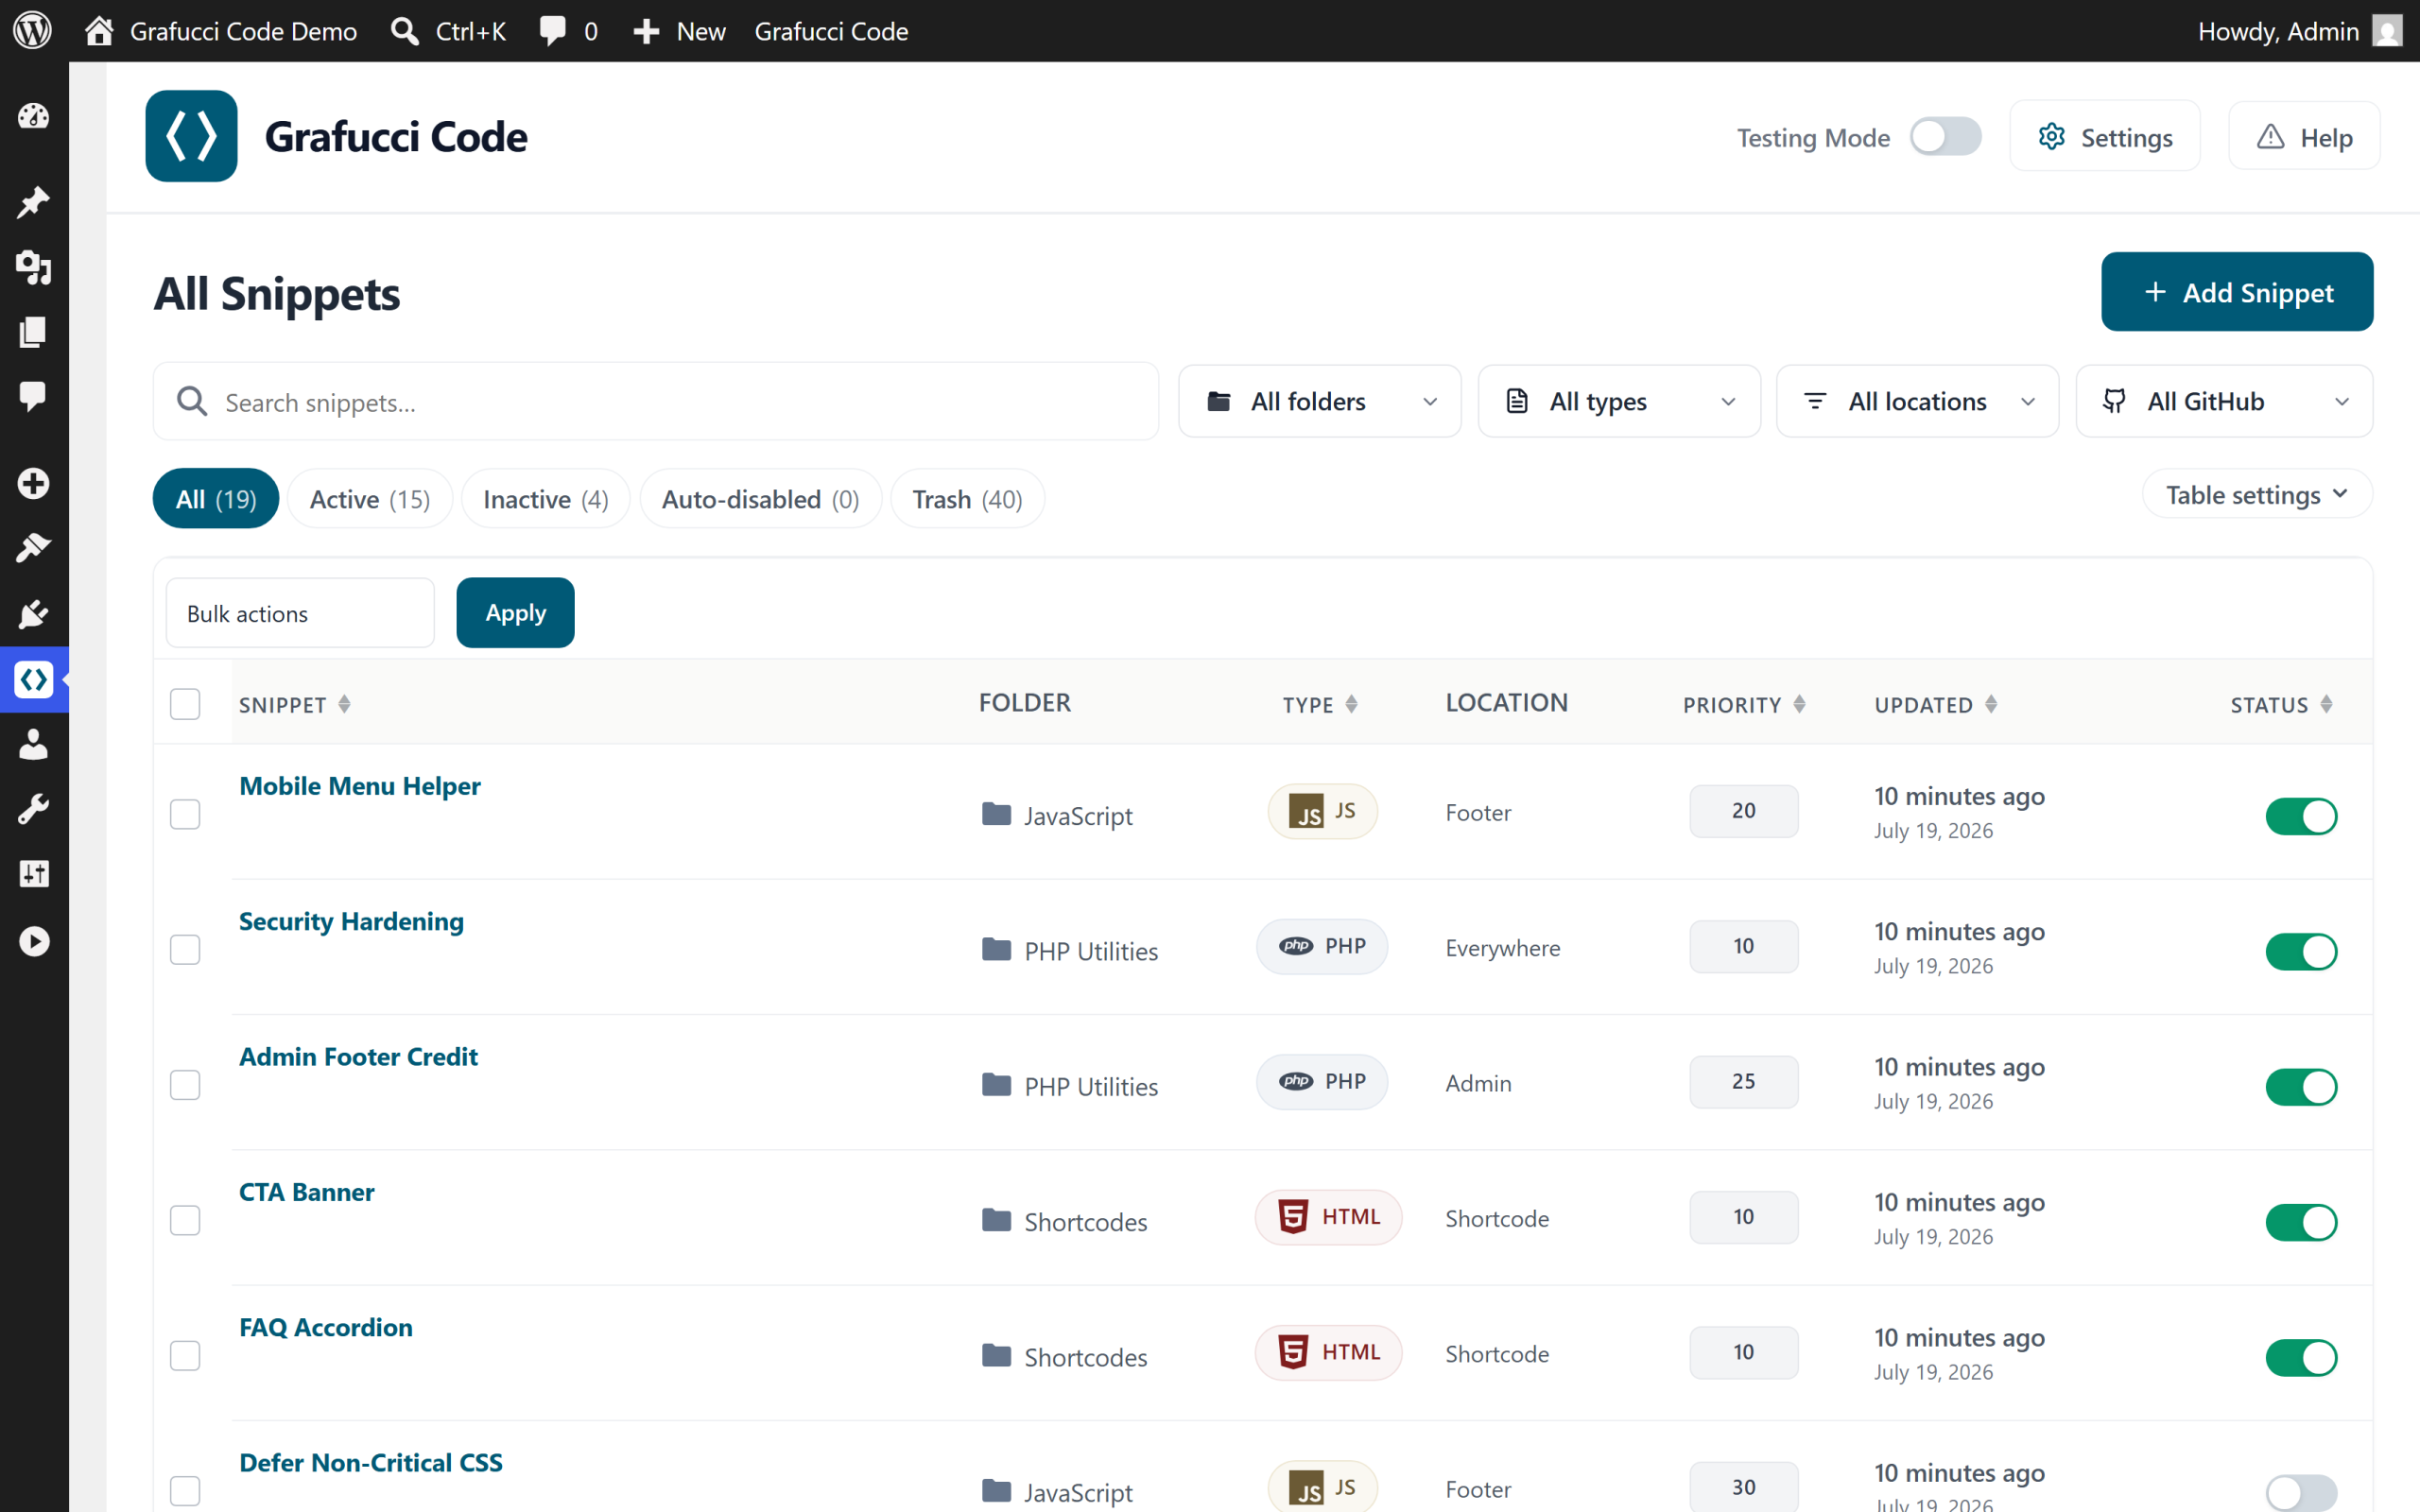Open Users sidebar icon

tap(33, 745)
